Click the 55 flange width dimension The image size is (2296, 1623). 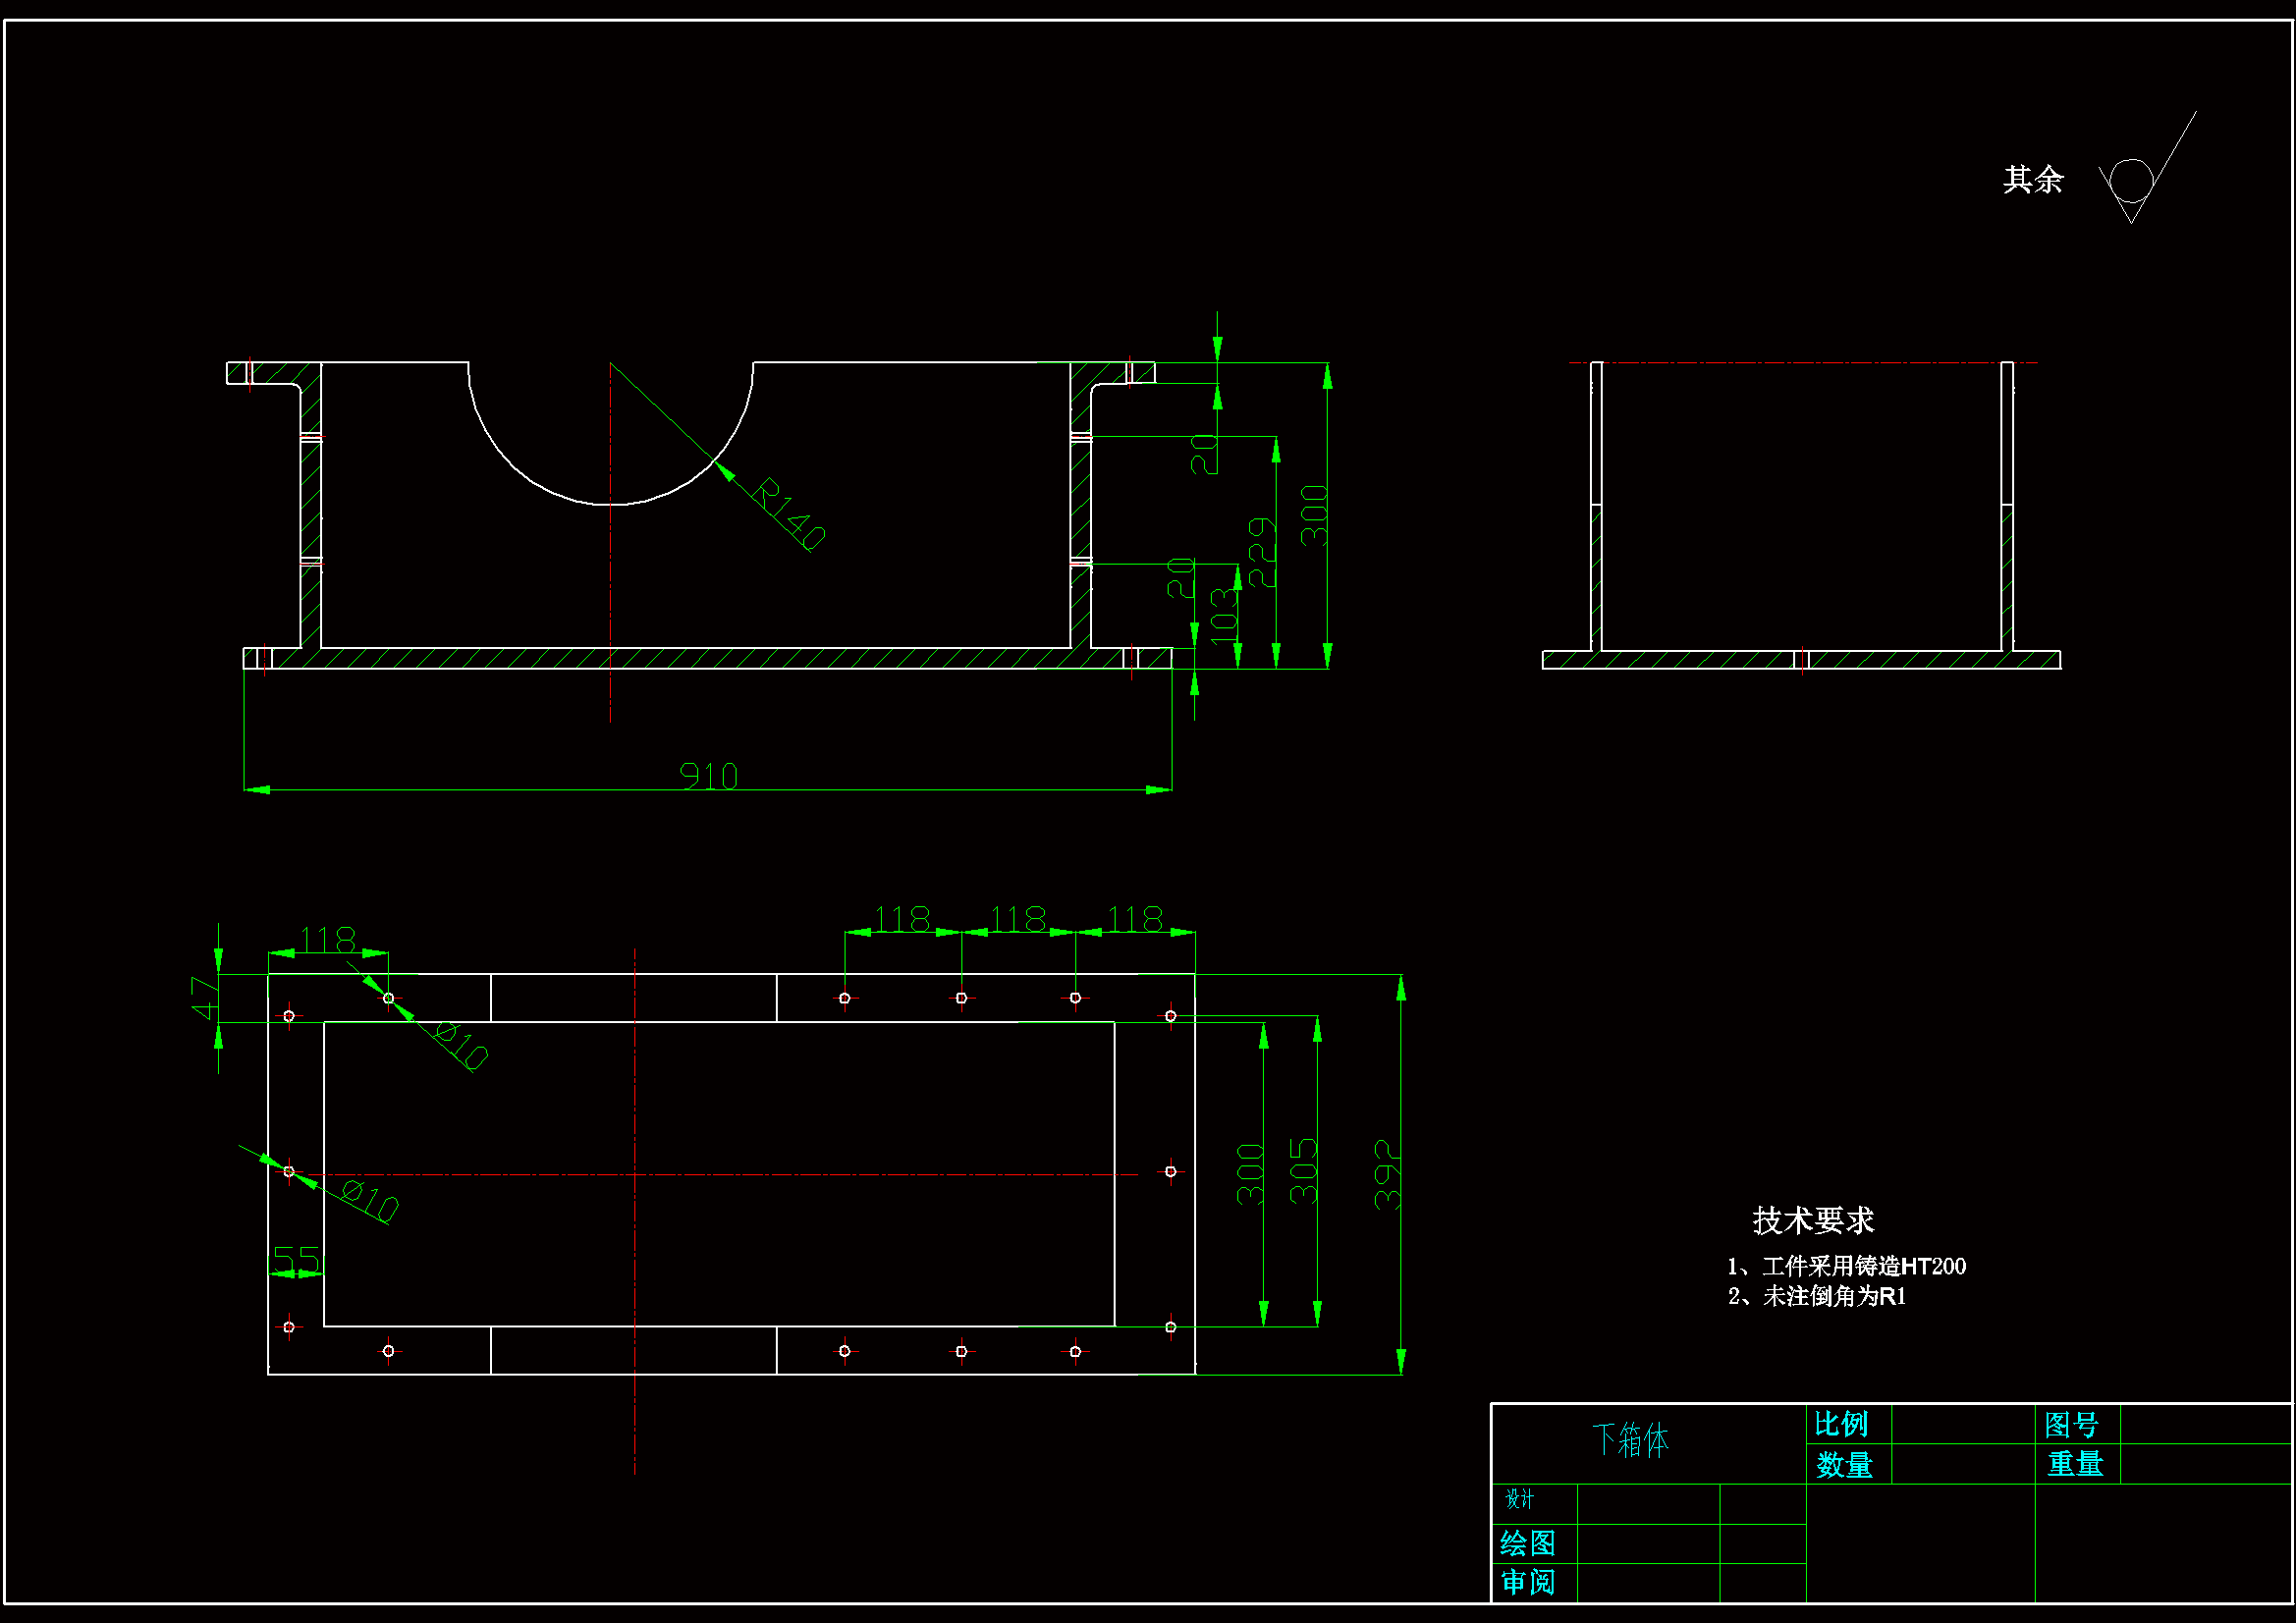[x=296, y=1261]
